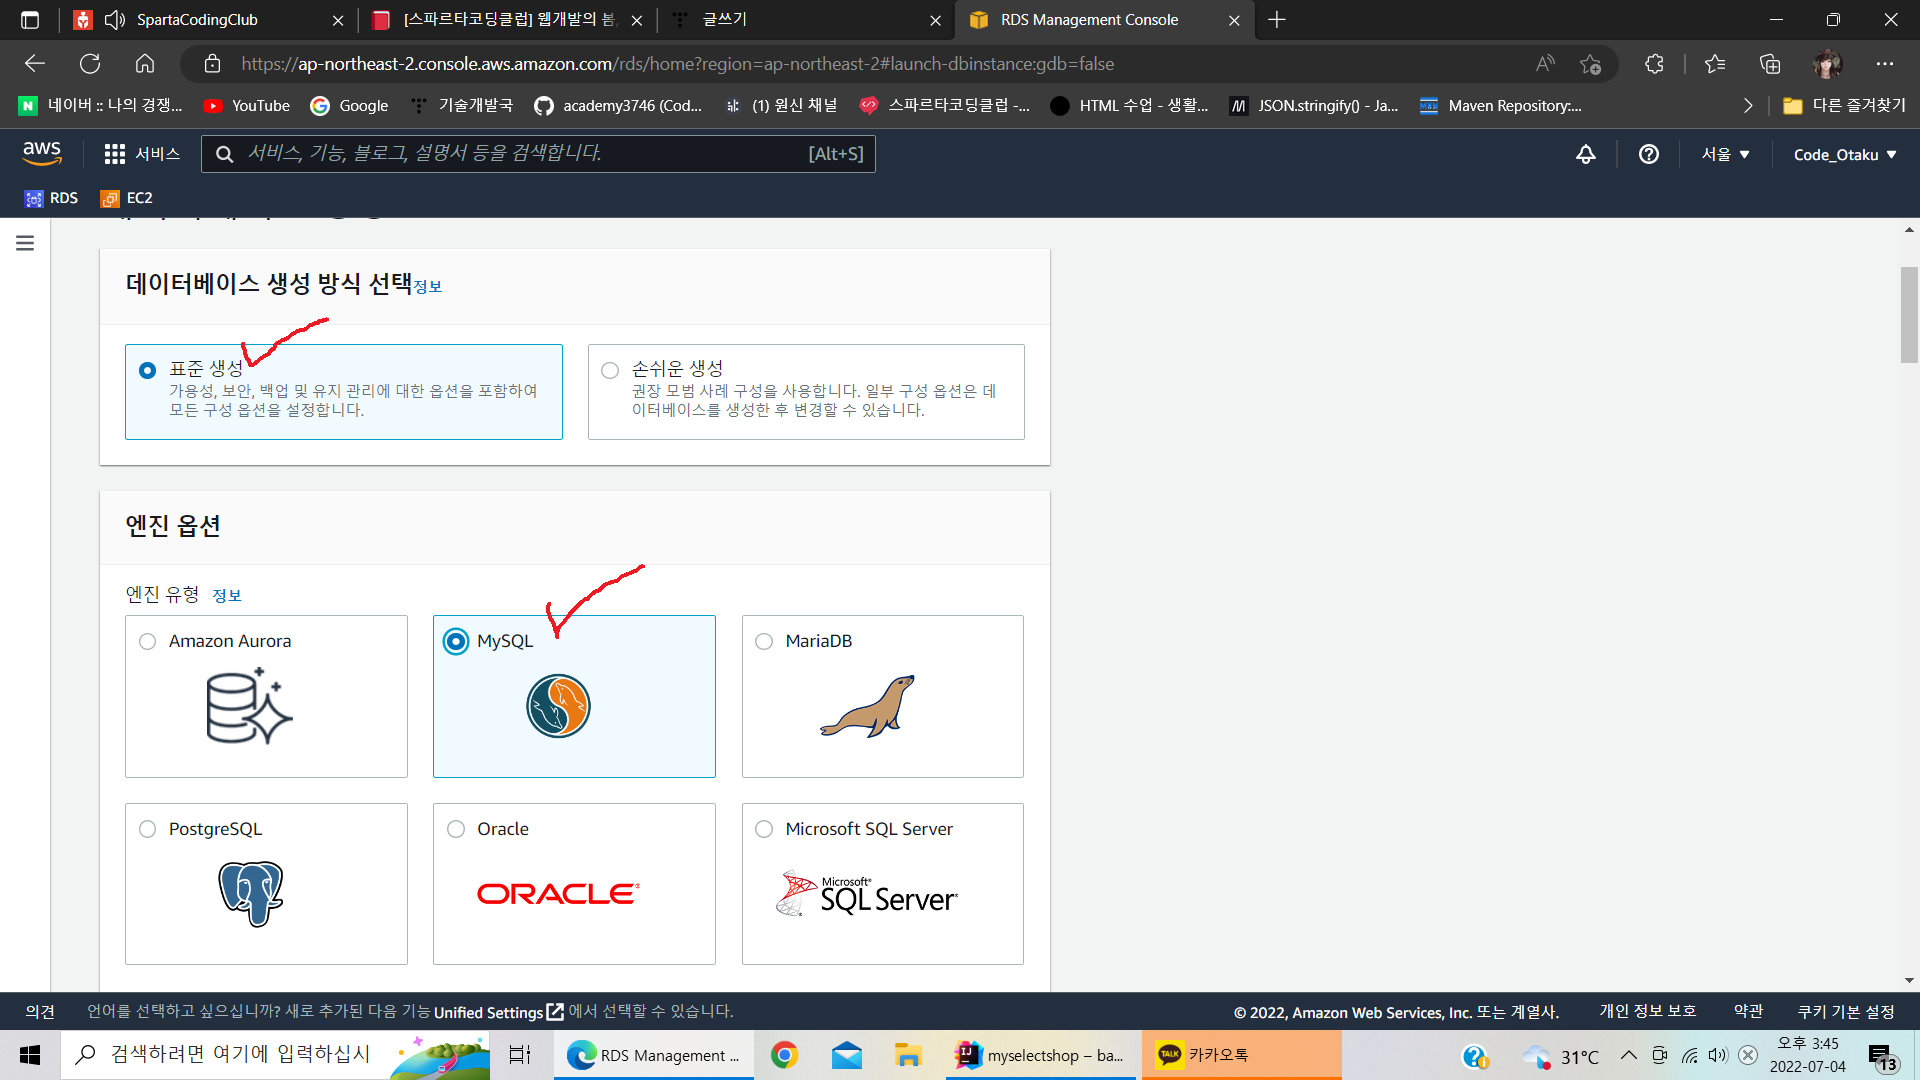Click the Oracle logo
Image resolution: width=1920 pixels, height=1080 pixels.
click(558, 893)
